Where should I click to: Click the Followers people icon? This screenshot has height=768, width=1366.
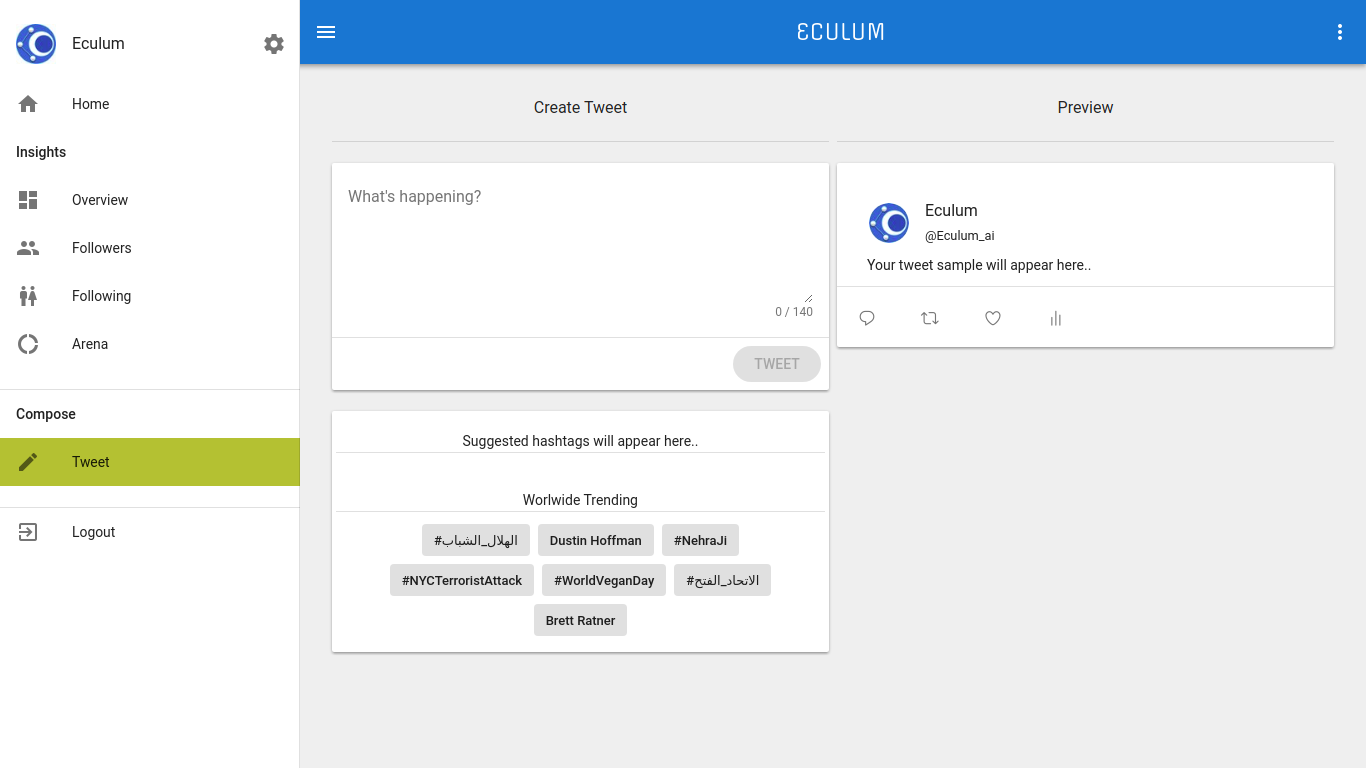28,248
